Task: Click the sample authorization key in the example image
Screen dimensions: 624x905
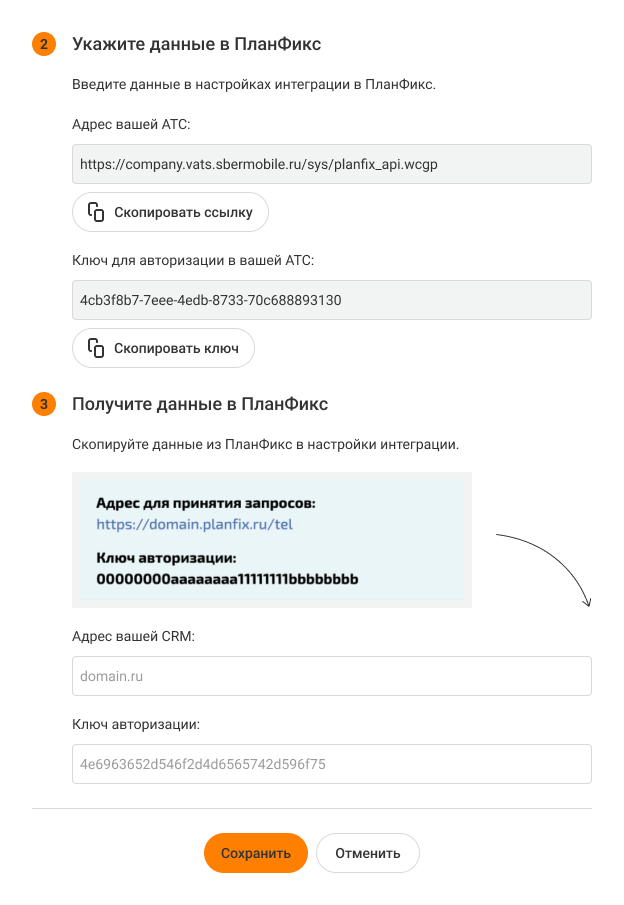Action: point(228,579)
